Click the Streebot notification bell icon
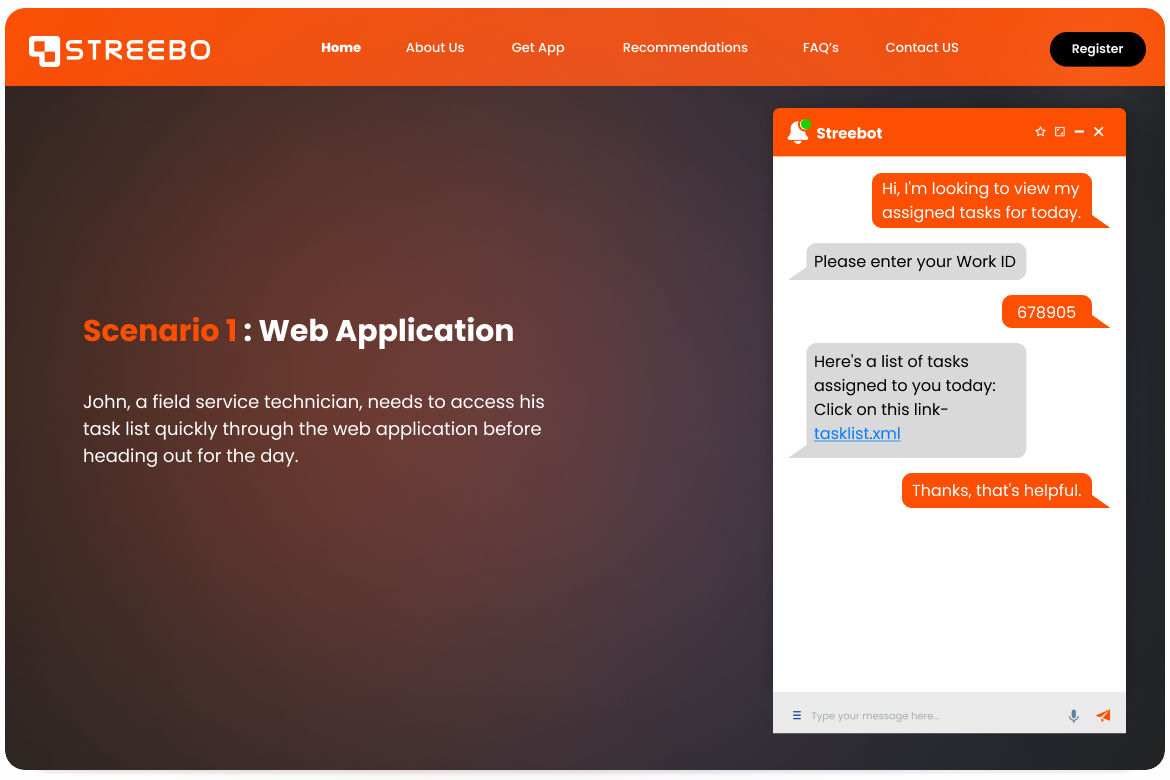This screenshot has width=1170, height=780. click(798, 131)
